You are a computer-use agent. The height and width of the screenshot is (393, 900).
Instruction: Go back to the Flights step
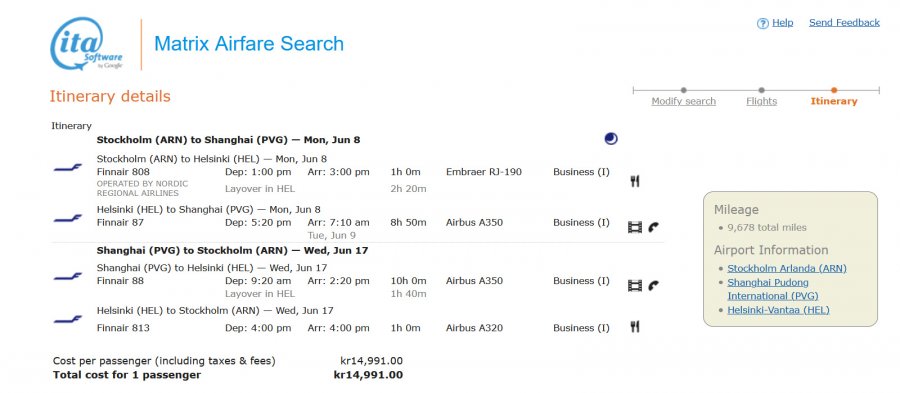[x=762, y=102]
